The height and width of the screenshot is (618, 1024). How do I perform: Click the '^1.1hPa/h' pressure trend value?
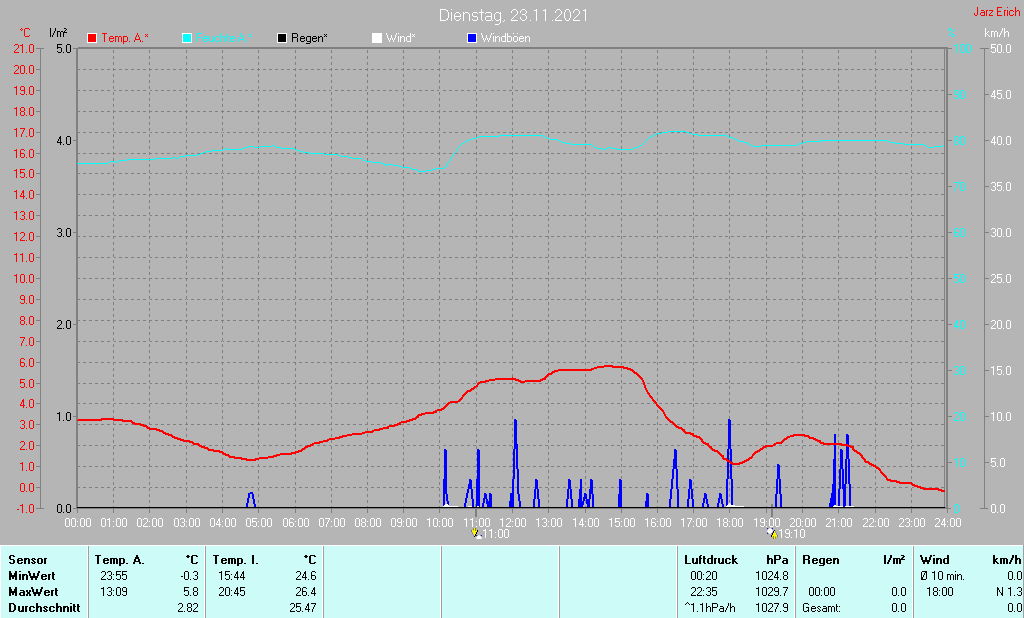coord(710,608)
